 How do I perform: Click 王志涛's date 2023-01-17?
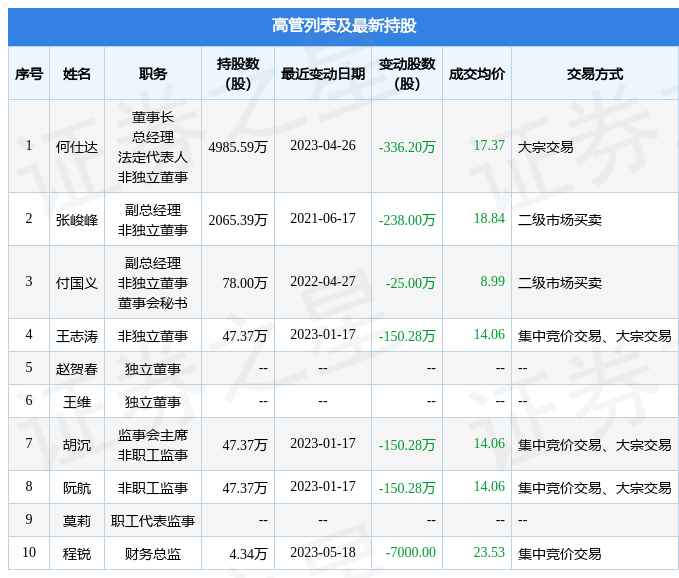(323, 334)
